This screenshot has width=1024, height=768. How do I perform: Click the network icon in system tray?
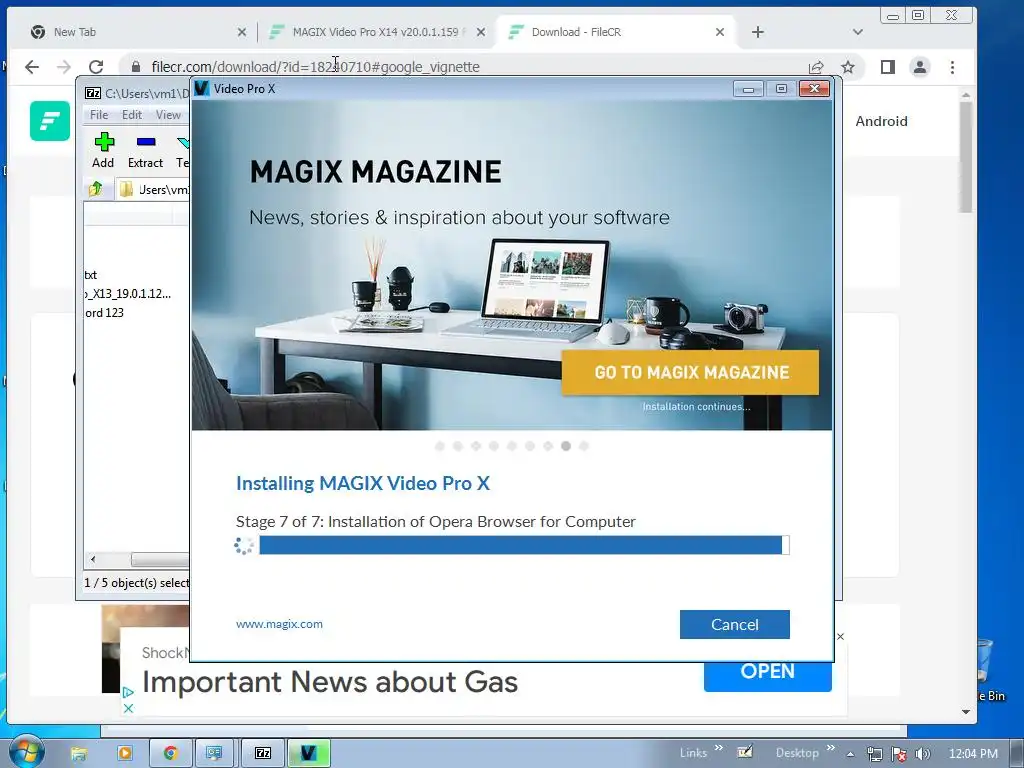click(x=874, y=754)
